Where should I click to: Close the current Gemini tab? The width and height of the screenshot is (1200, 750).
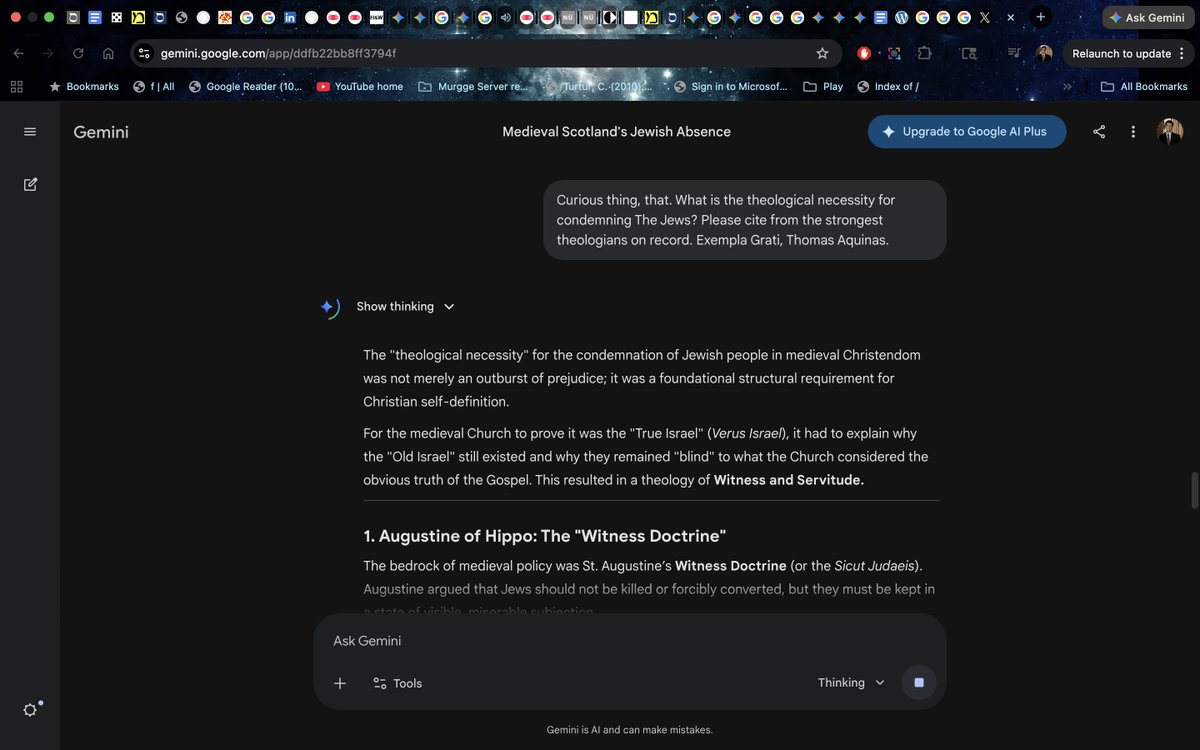point(1010,17)
